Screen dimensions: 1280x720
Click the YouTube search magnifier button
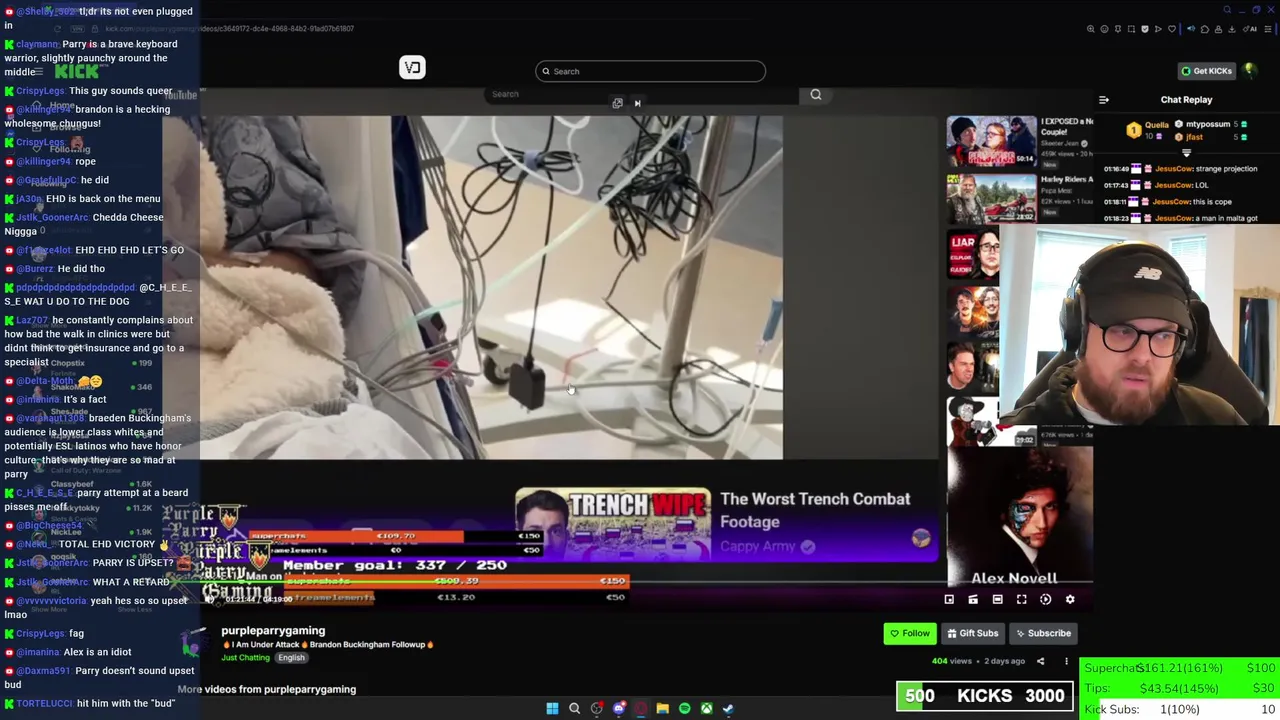[816, 94]
